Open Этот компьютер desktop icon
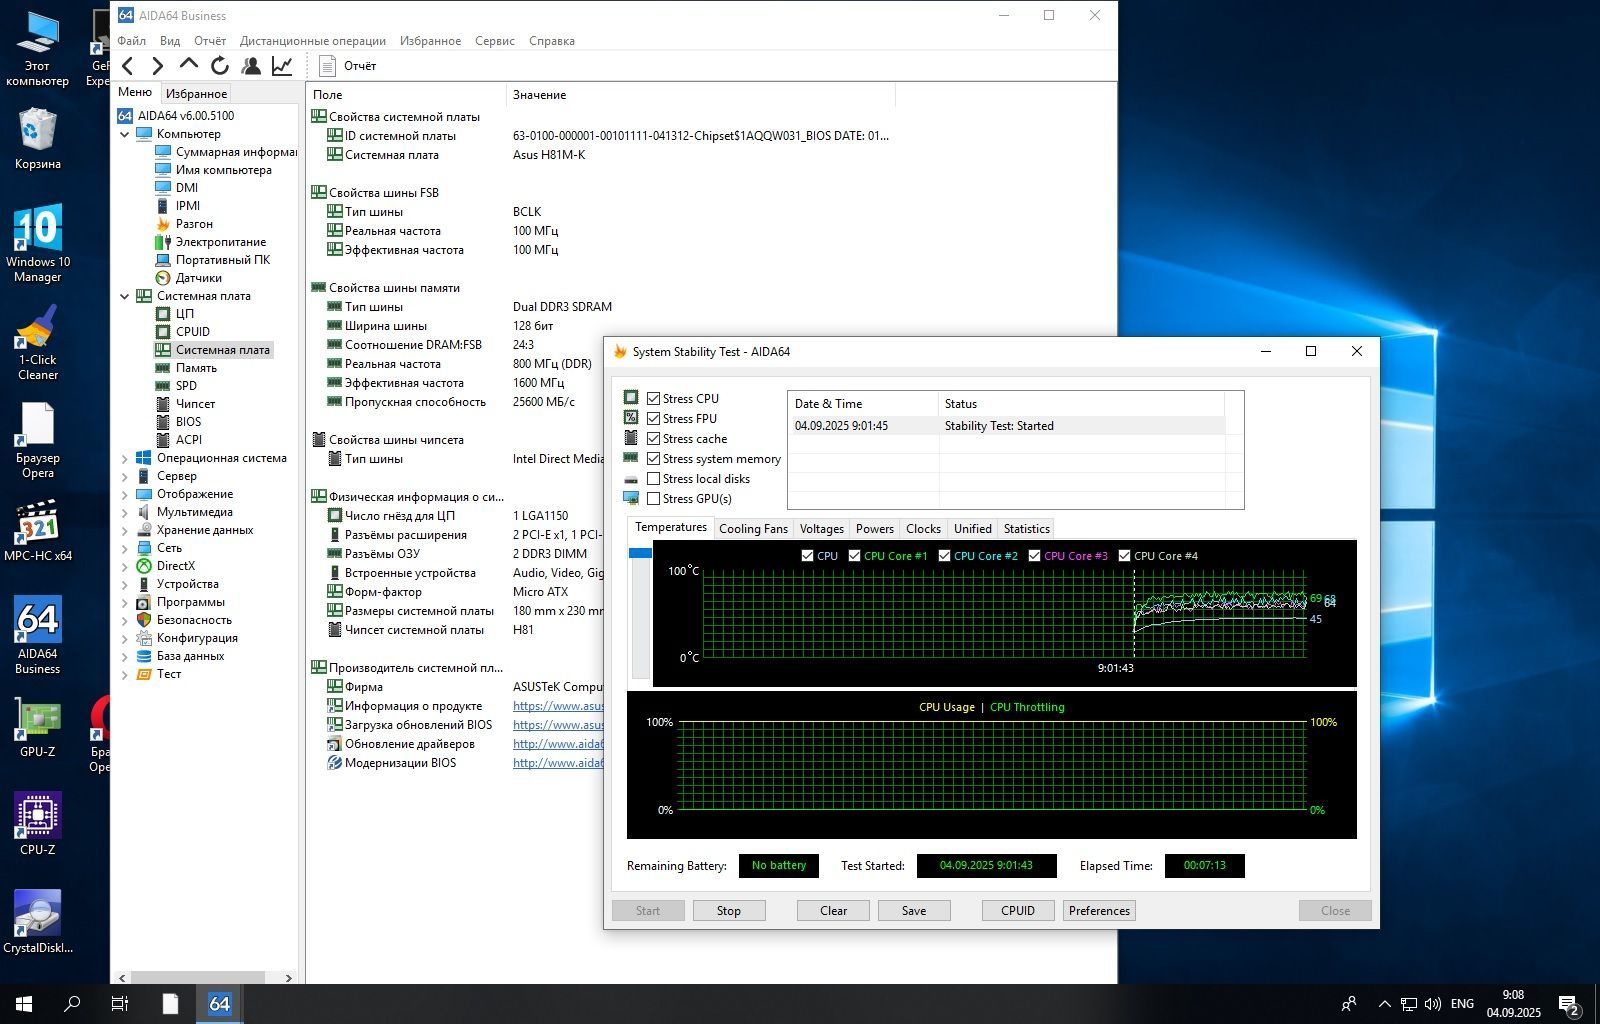Viewport: 1600px width, 1024px height. [38, 49]
